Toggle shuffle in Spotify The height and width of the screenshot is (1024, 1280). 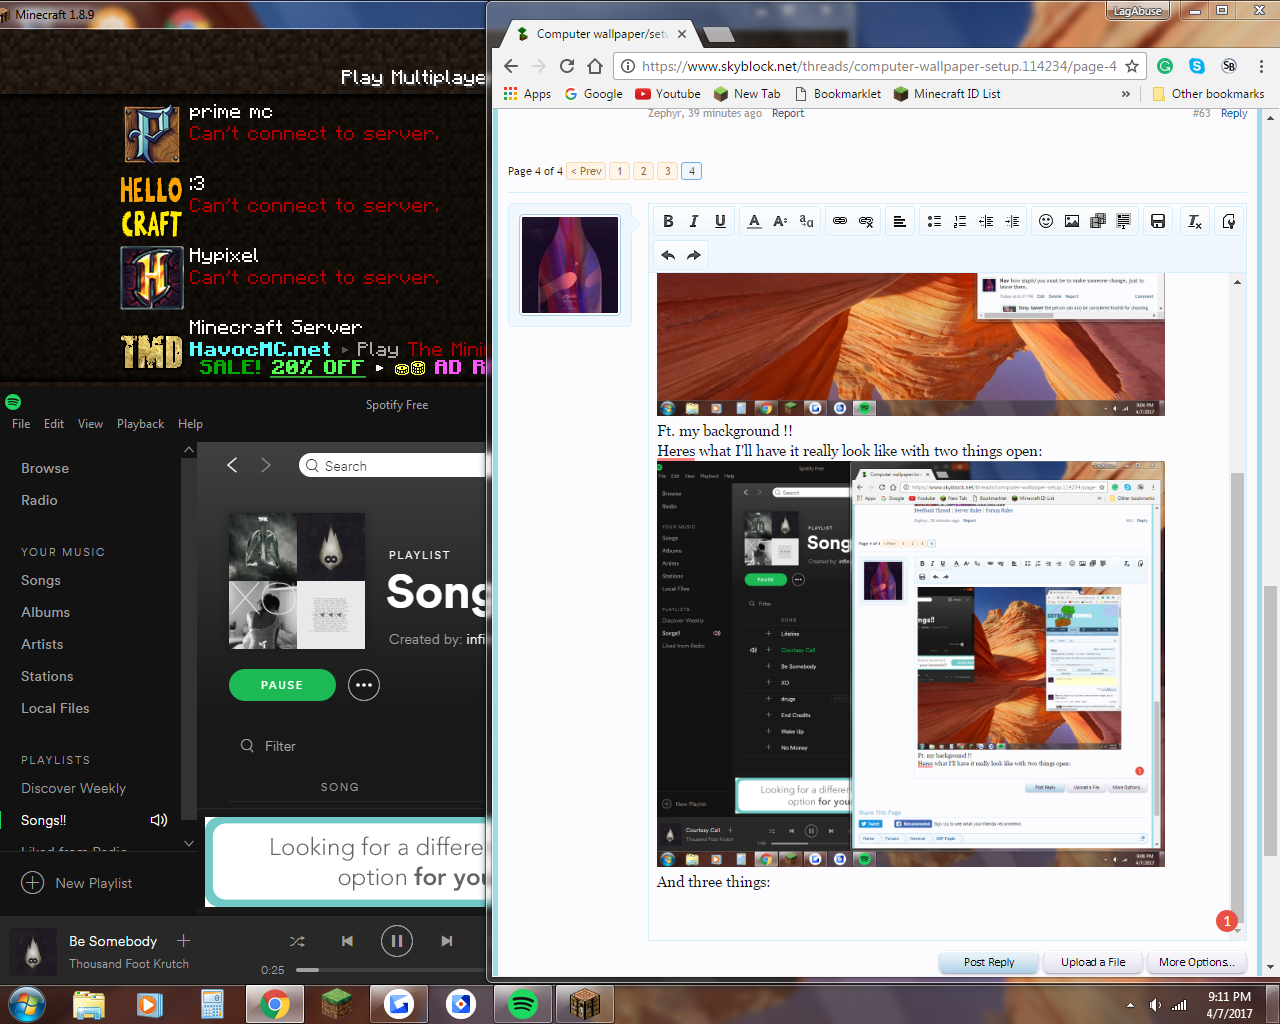297,941
